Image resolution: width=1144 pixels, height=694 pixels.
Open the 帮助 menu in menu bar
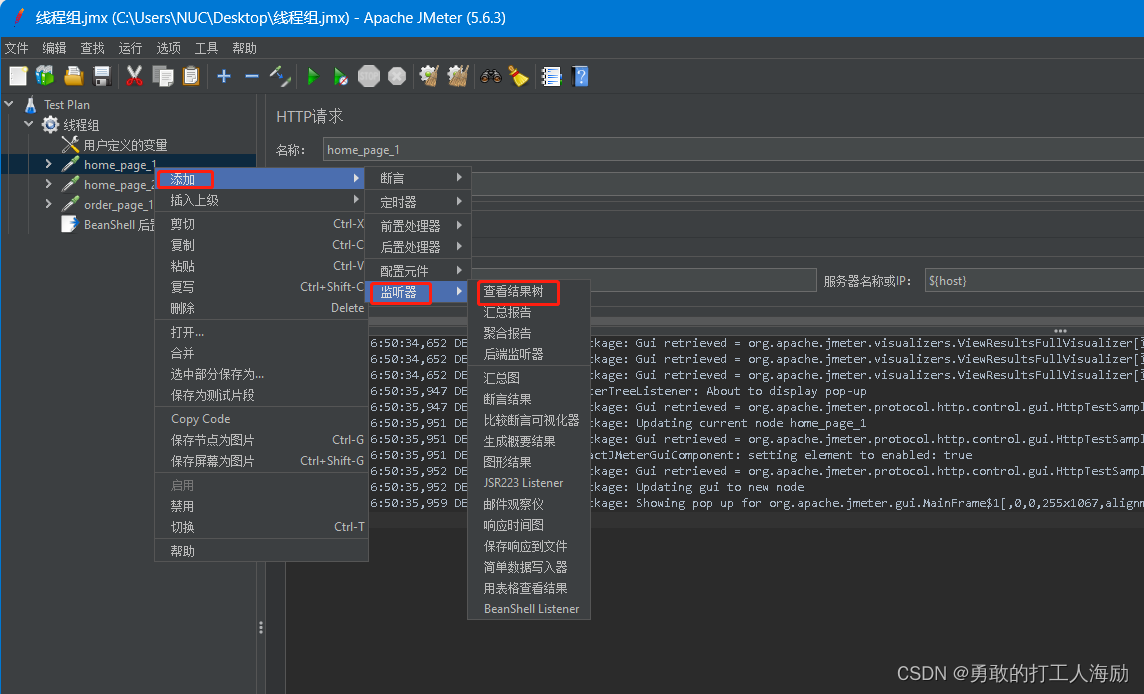[x=244, y=48]
